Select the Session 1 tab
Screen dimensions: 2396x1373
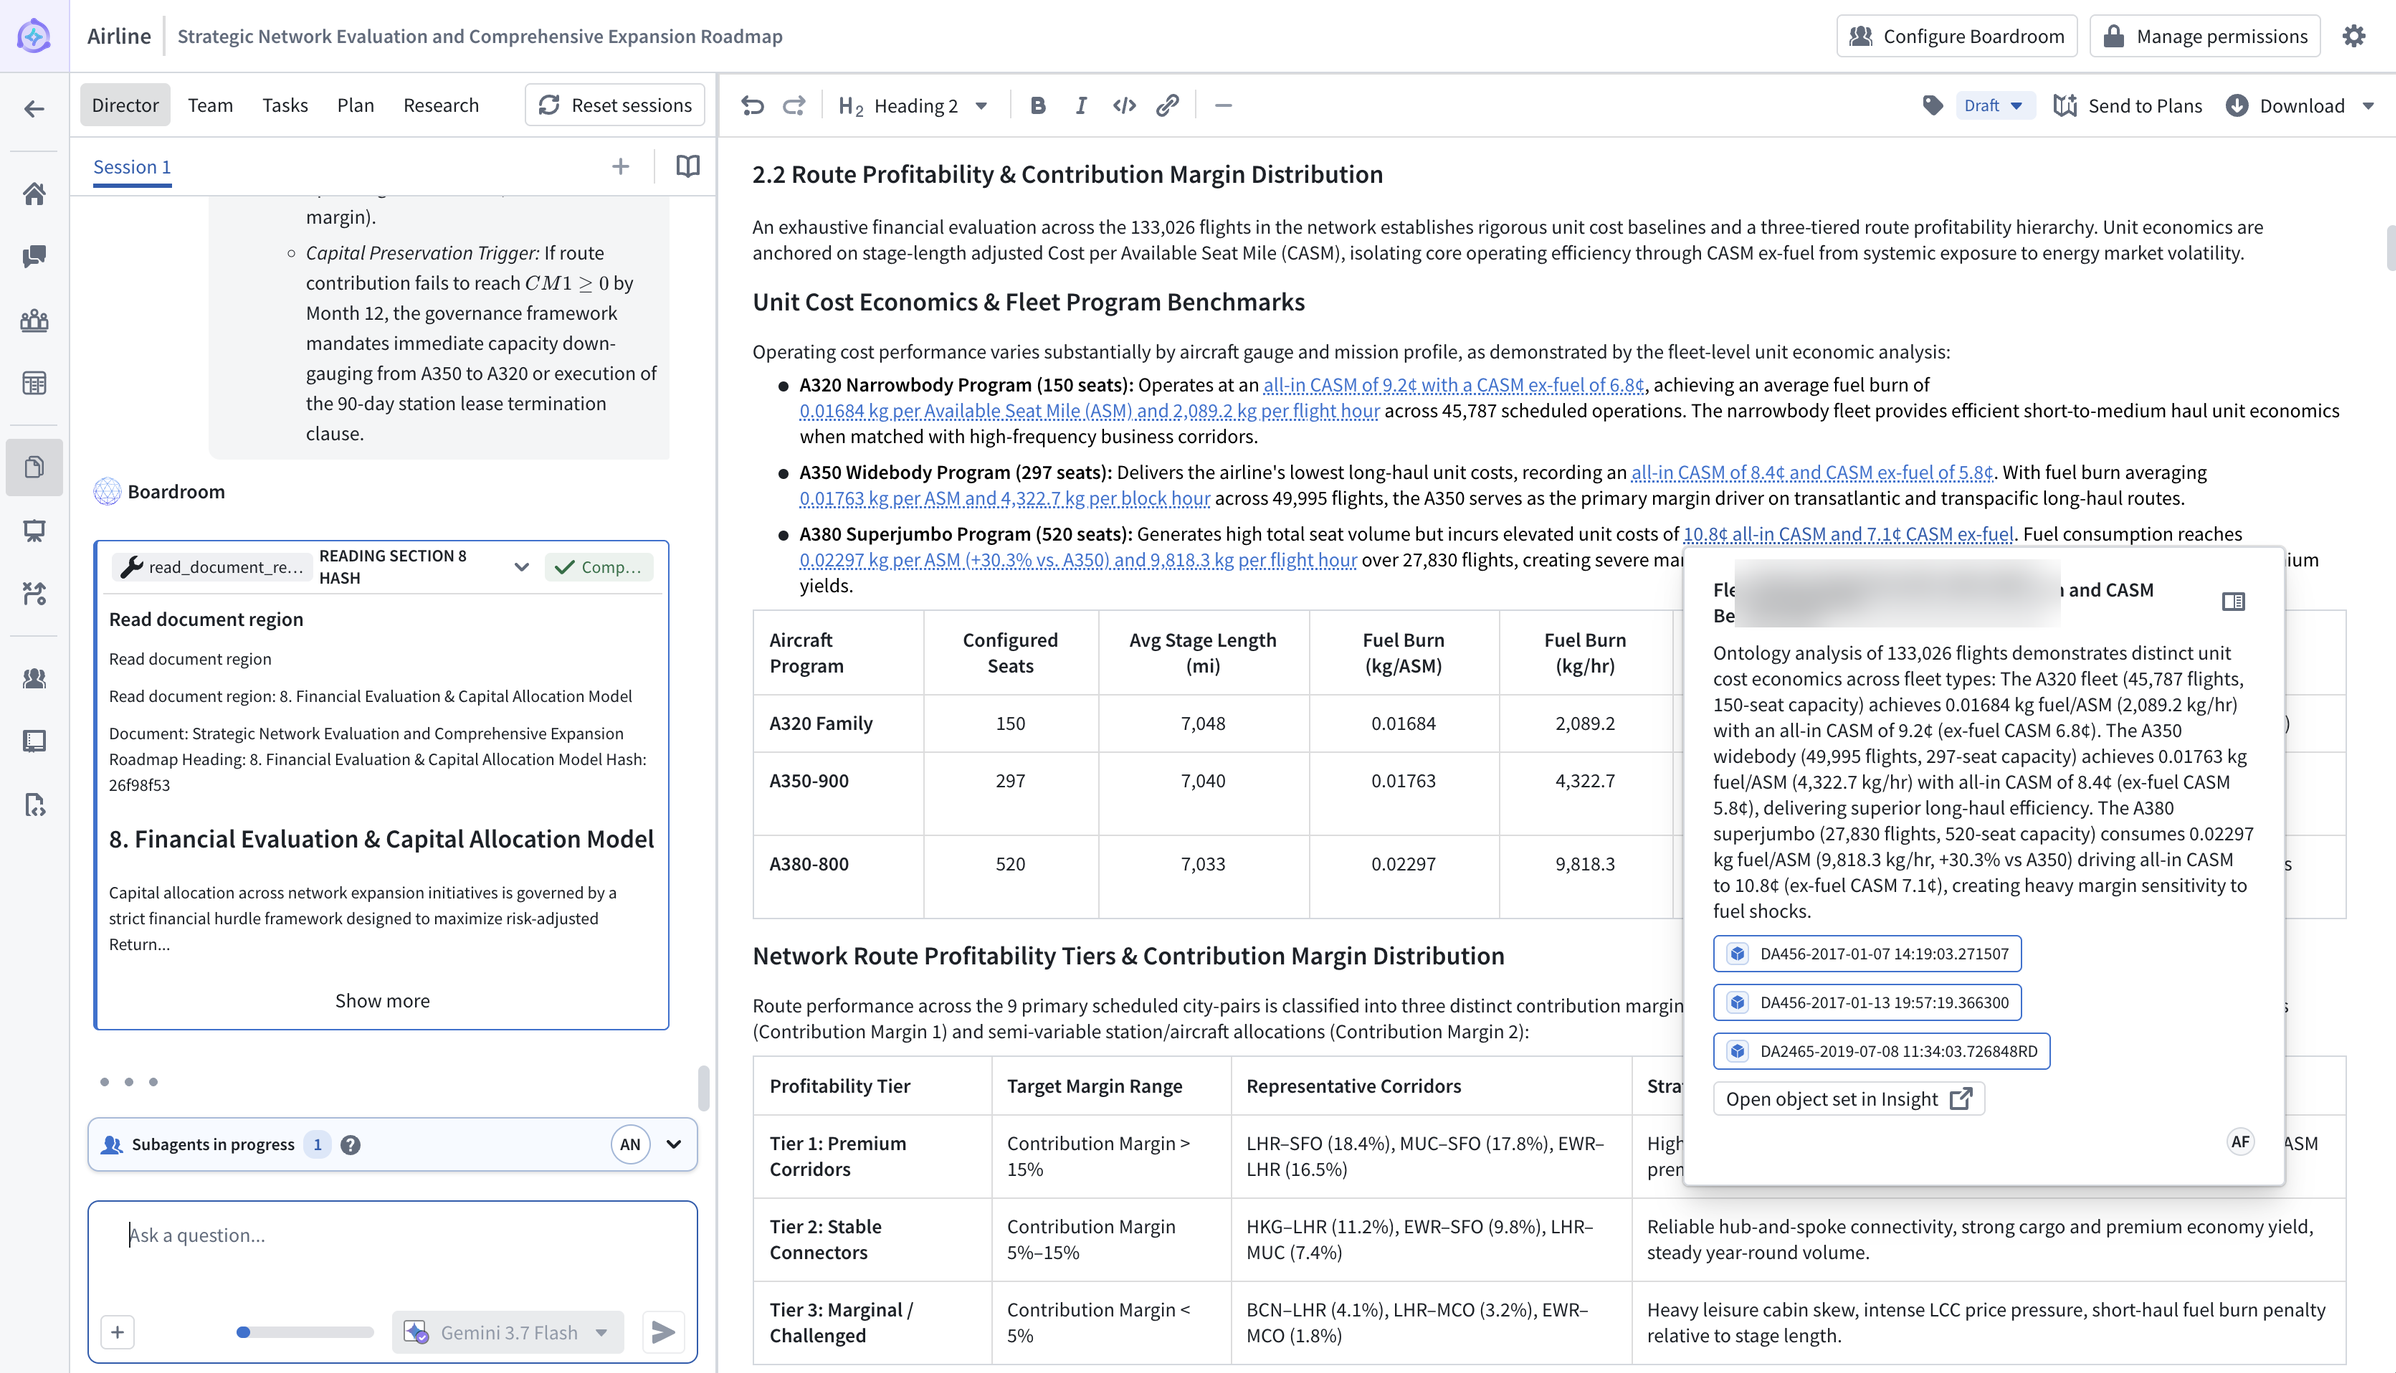click(132, 167)
